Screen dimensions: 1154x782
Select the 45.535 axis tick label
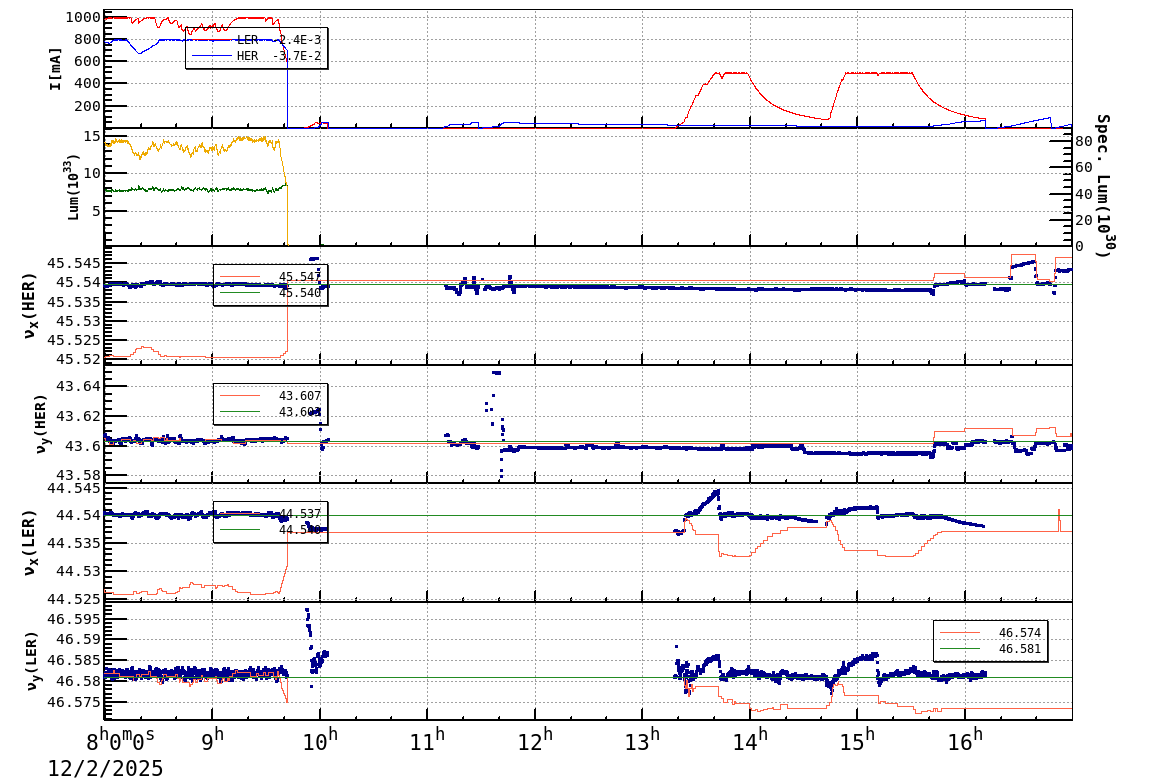click(x=74, y=302)
